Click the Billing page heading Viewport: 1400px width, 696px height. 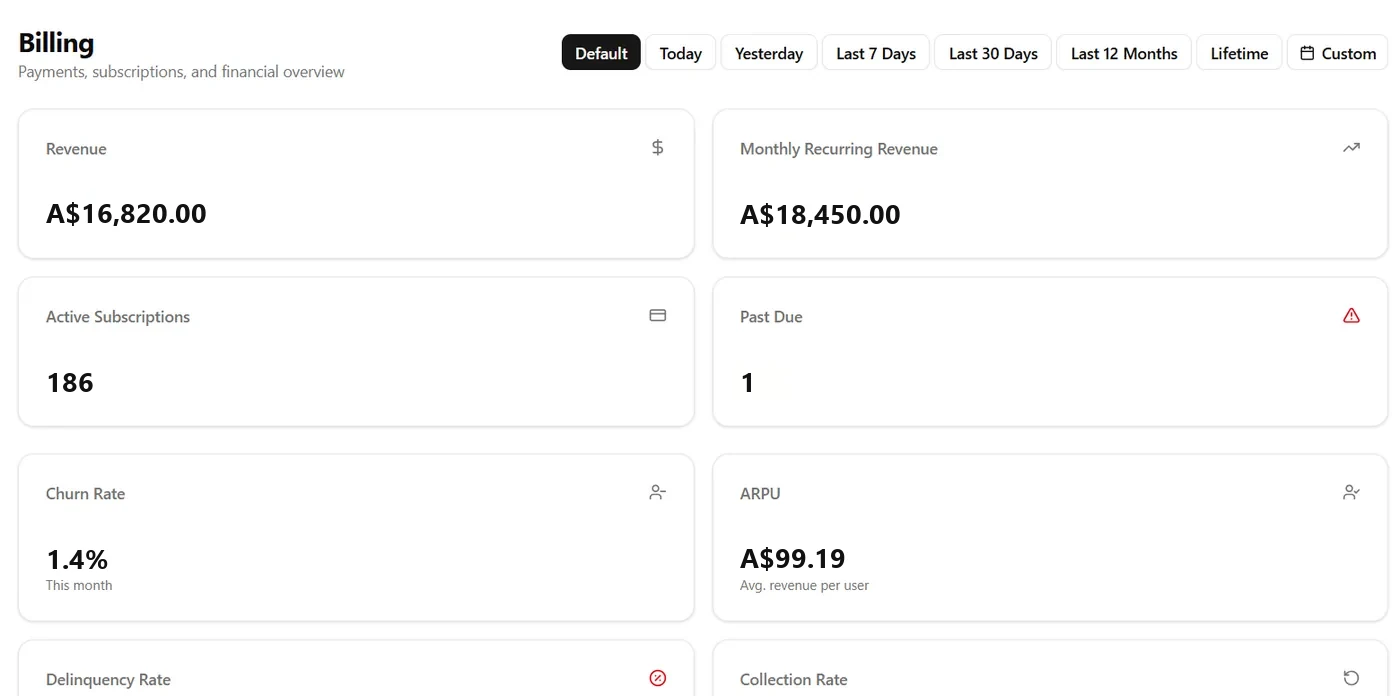coord(56,43)
